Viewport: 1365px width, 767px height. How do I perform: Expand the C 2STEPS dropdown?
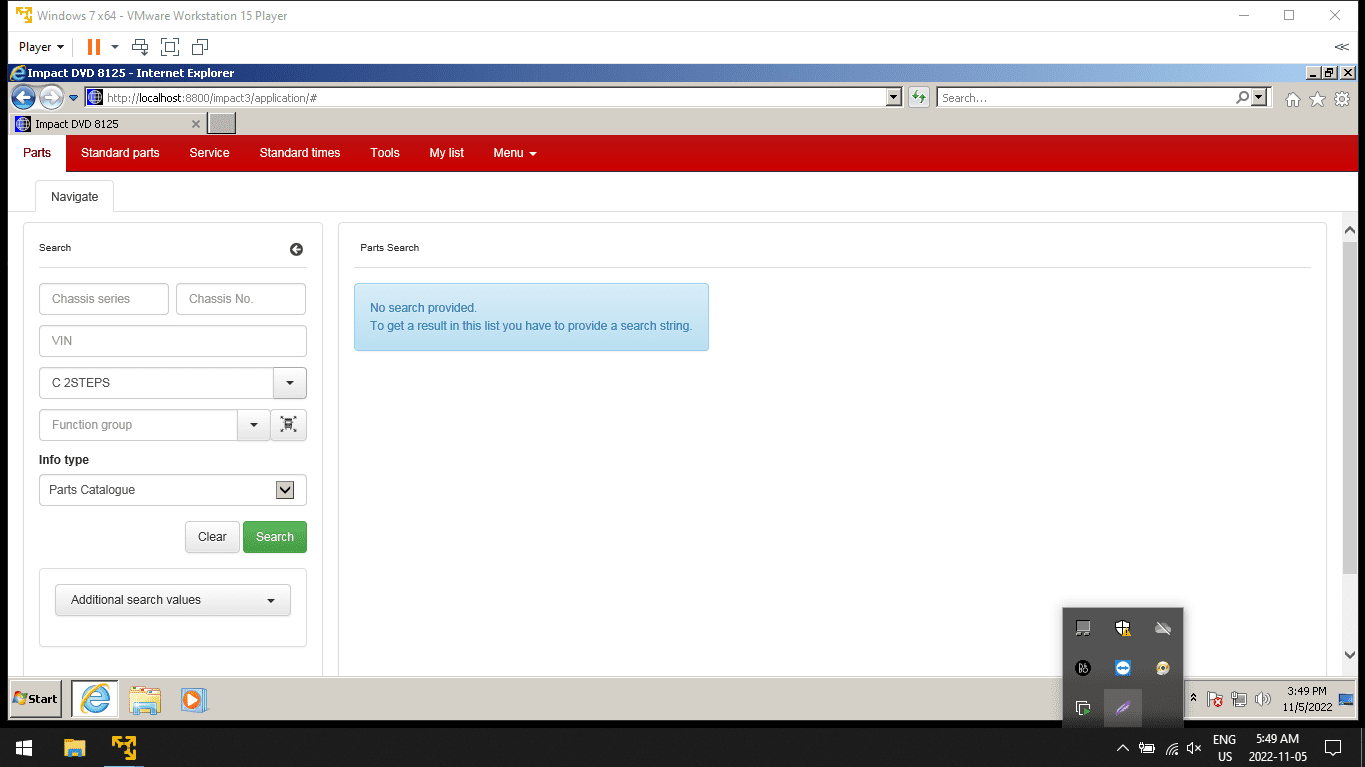[289, 383]
